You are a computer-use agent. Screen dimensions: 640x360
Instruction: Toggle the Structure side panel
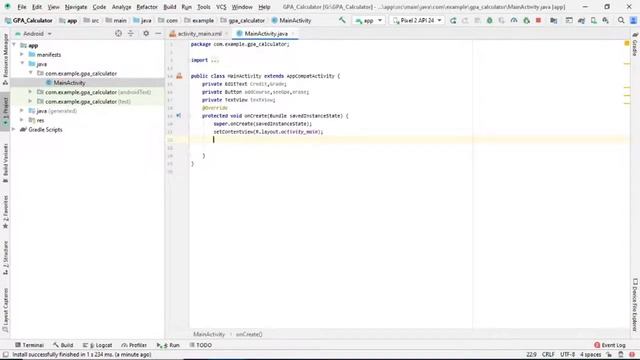tap(5, 258)
